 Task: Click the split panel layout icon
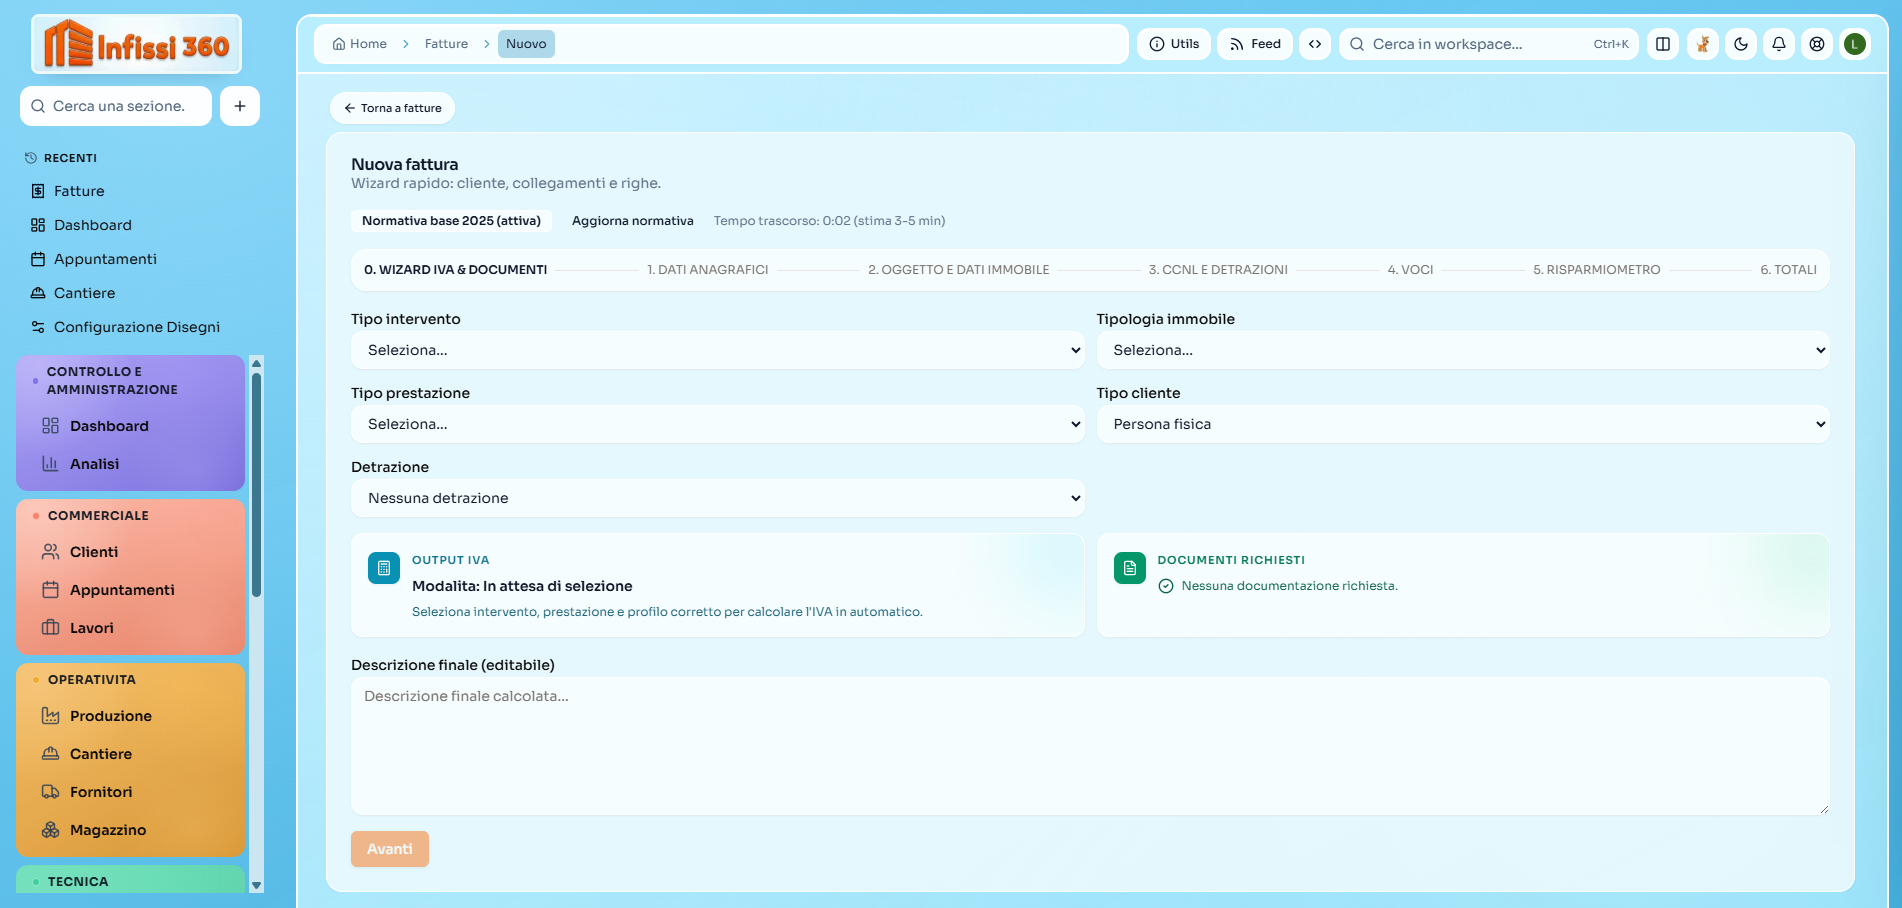tap(1663, 44)
